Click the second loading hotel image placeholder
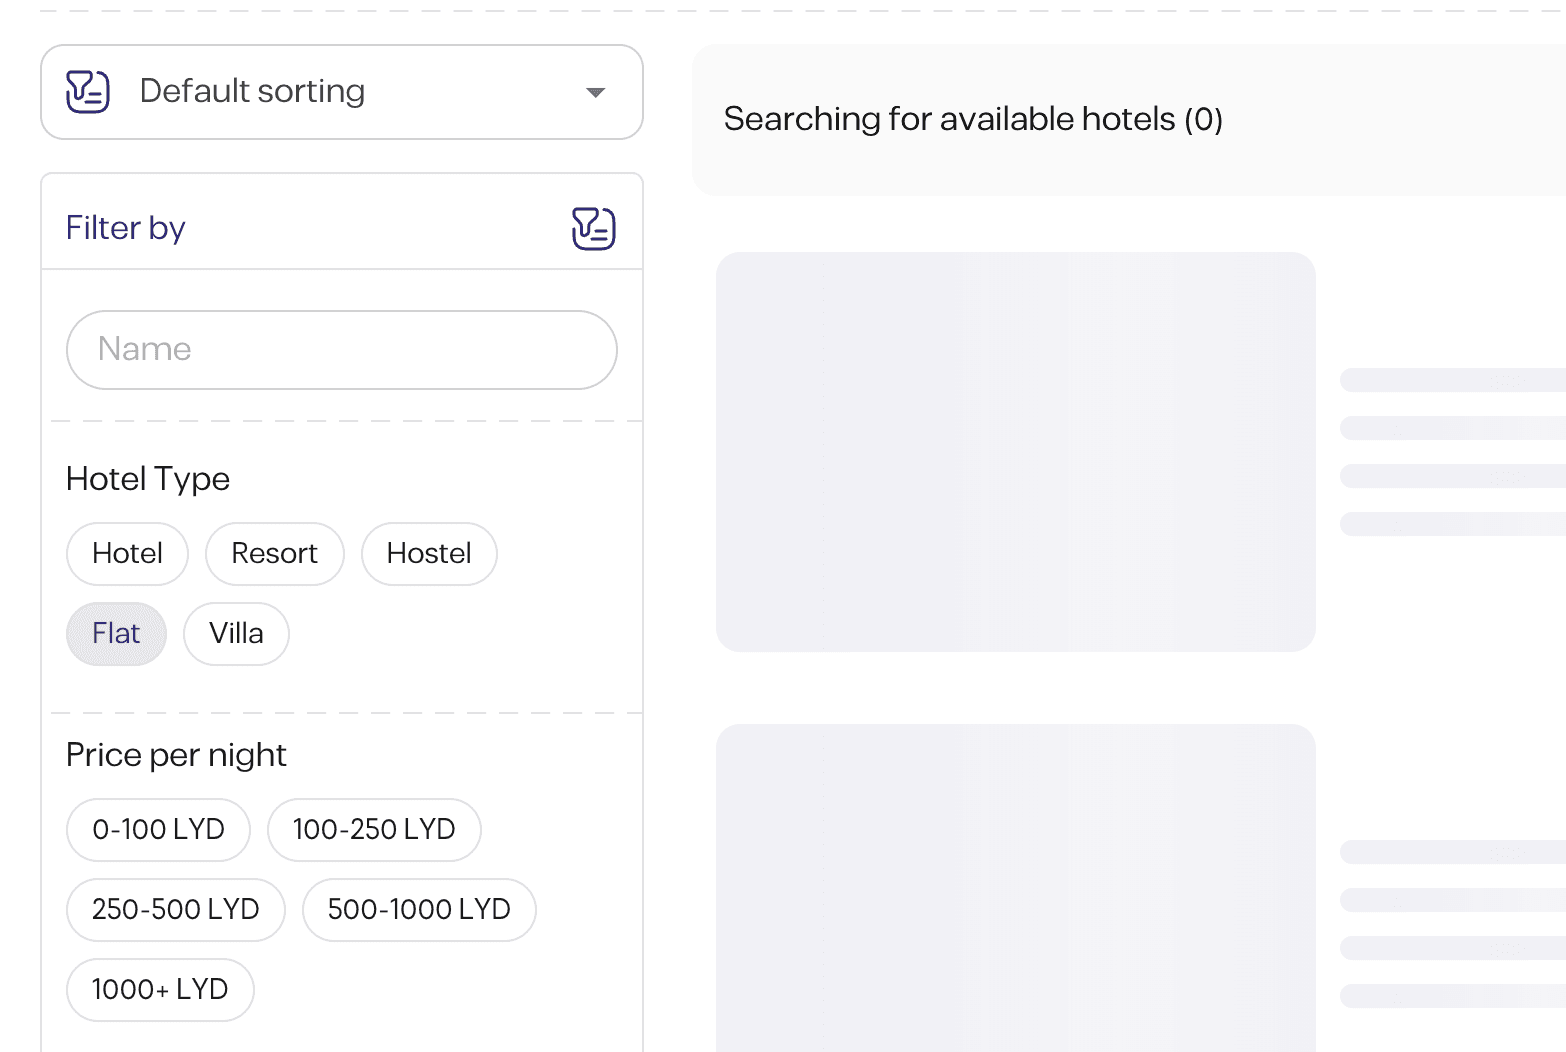 pos(1015,888)
